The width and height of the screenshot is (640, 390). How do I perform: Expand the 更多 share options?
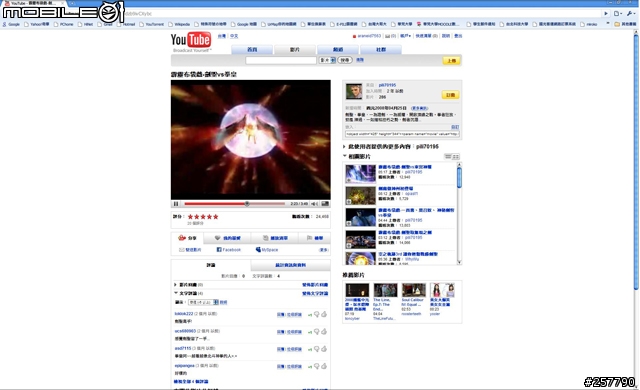(324, 250)
